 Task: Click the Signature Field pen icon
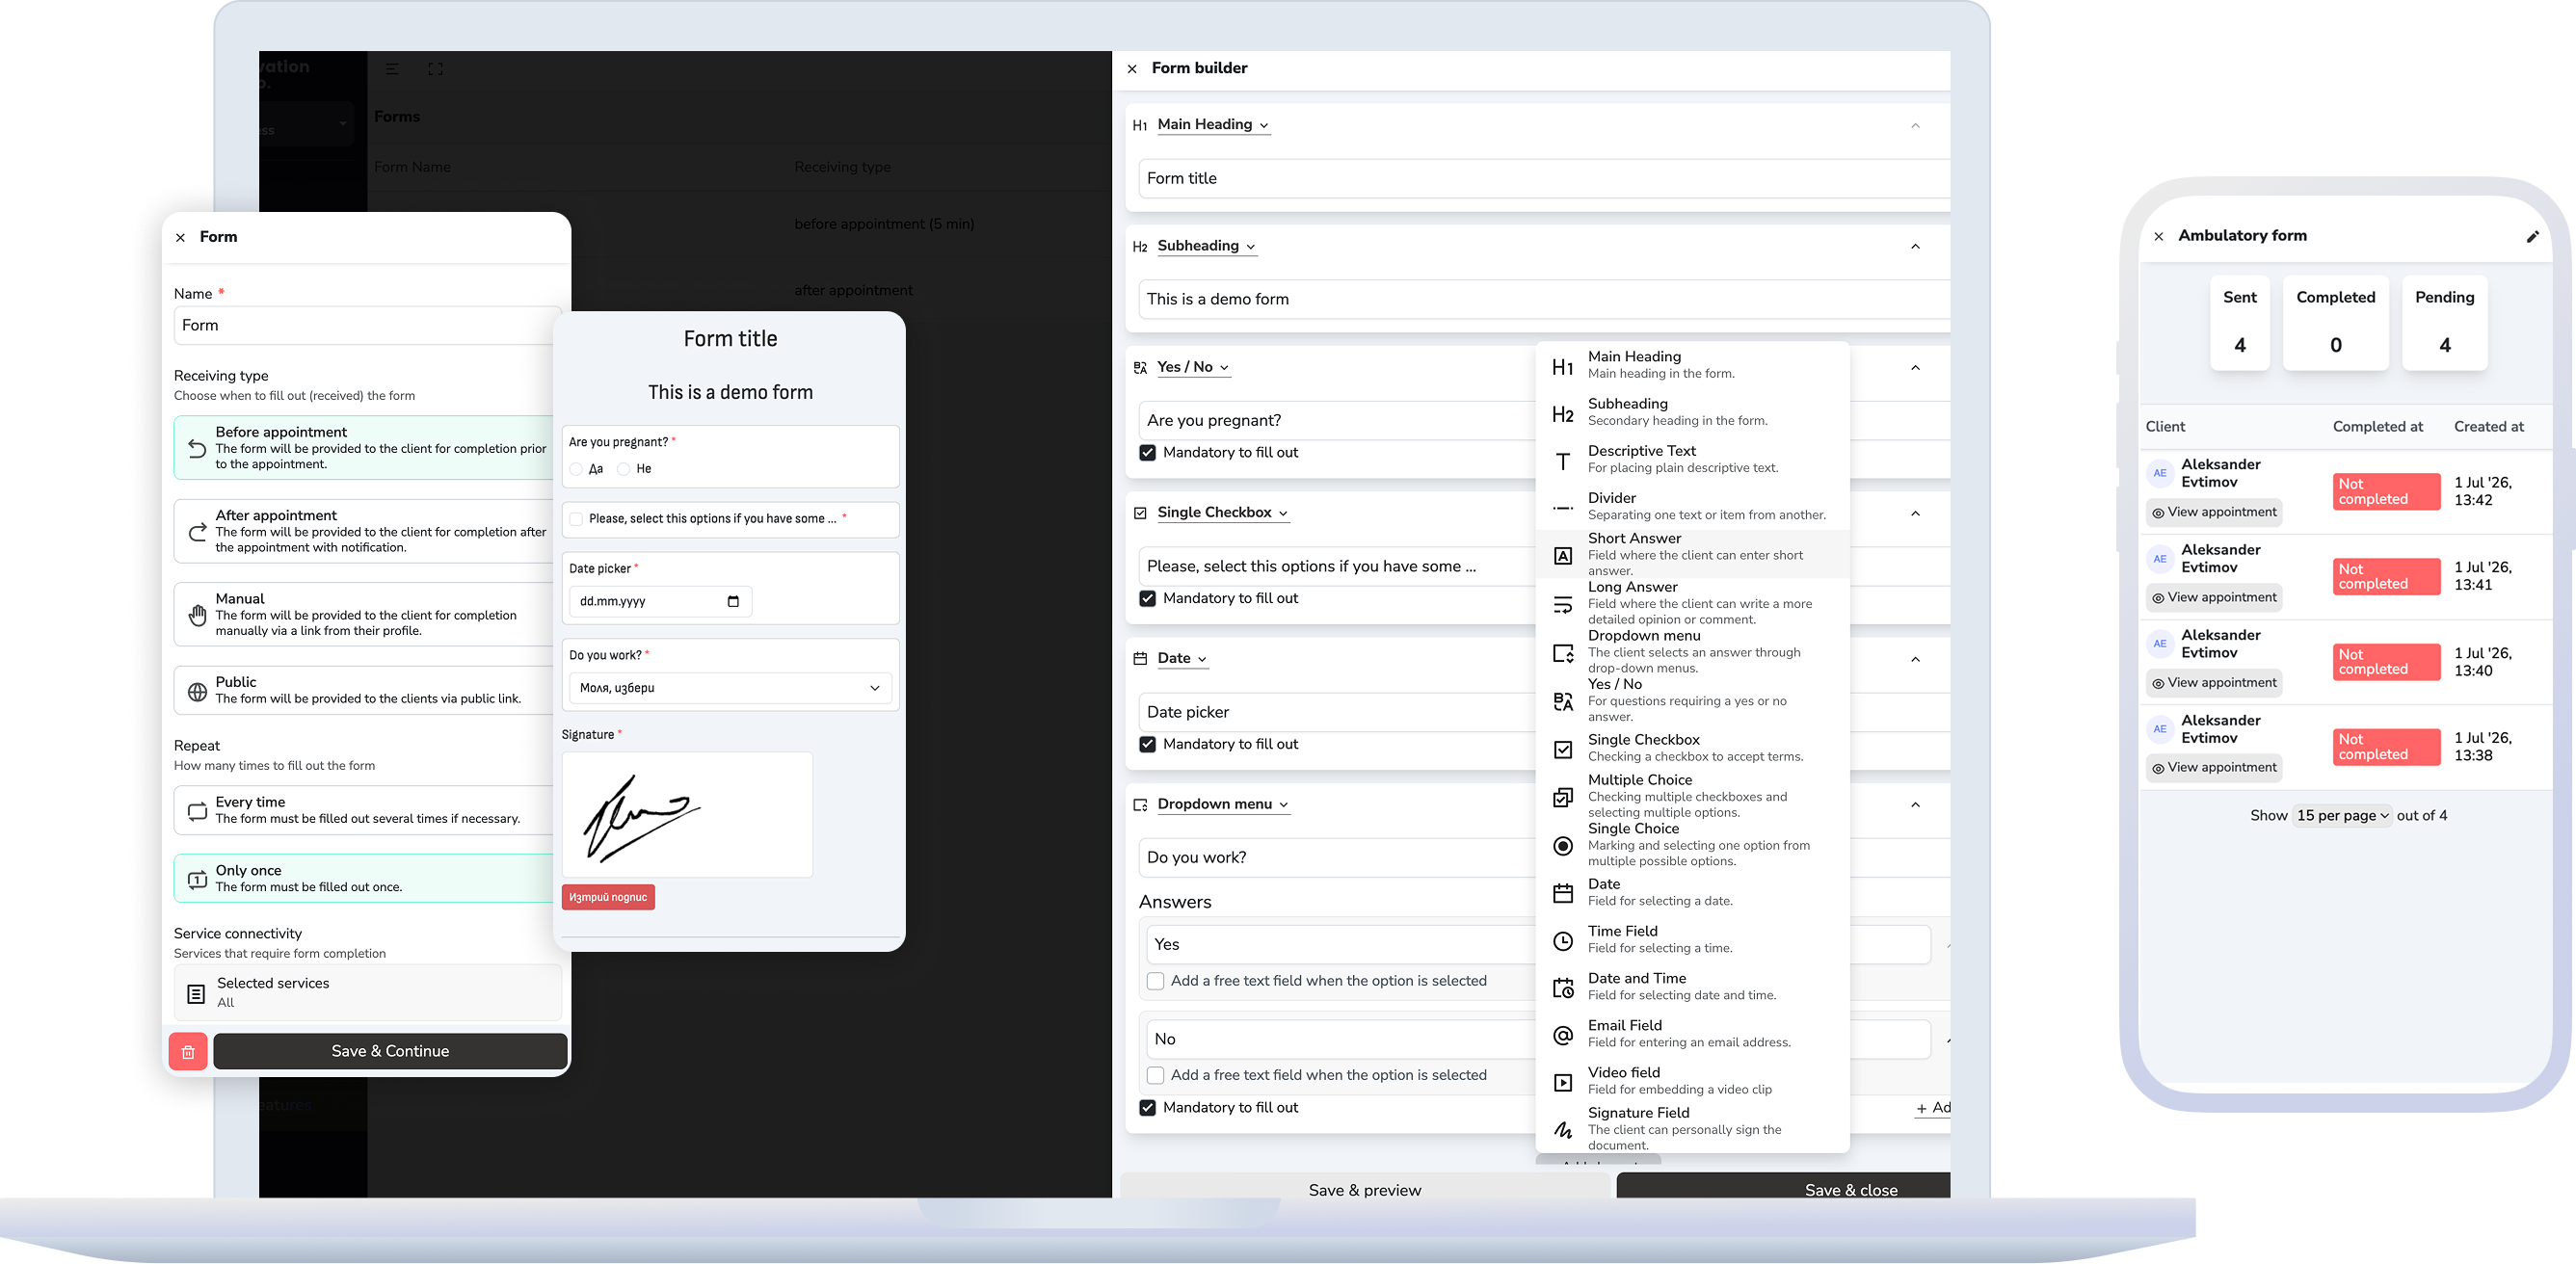1562,1130
